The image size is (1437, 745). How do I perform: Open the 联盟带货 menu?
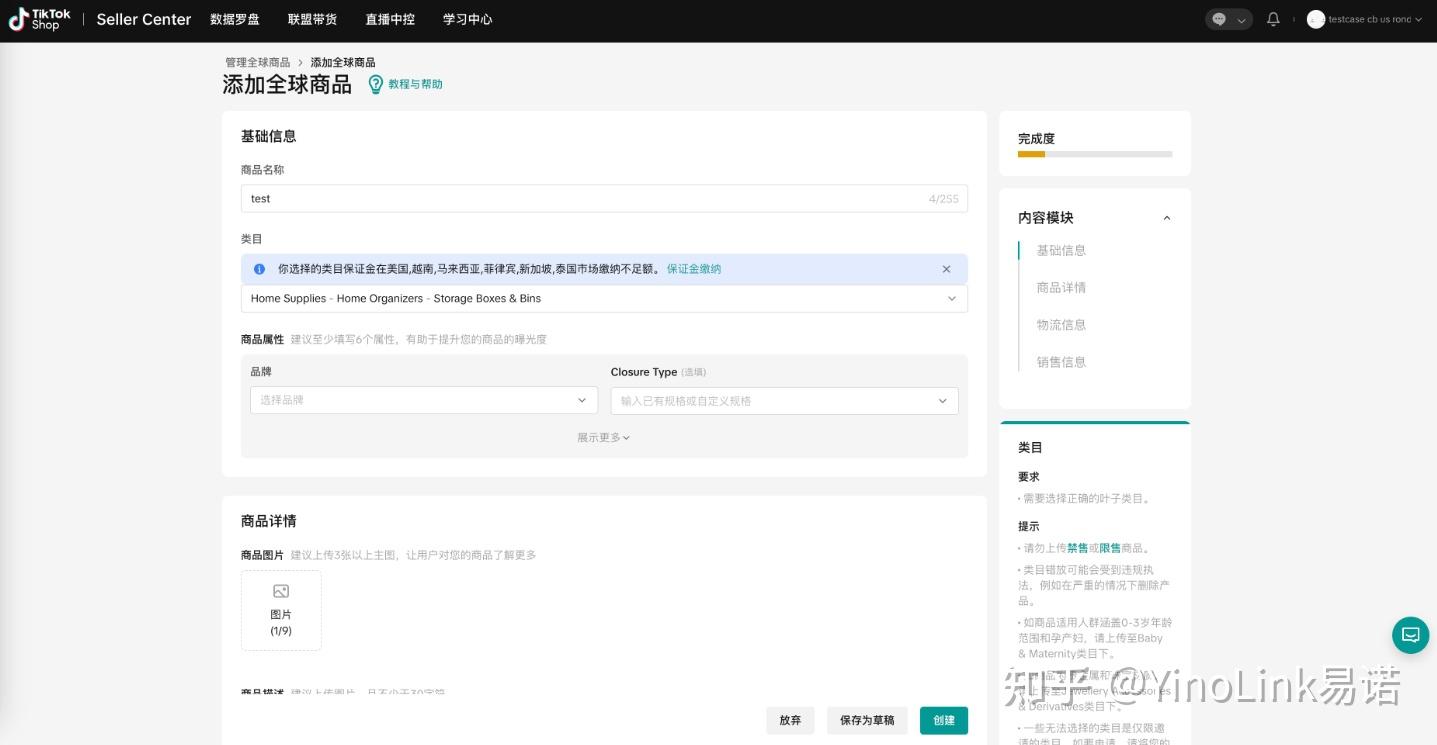pos(312,19)
